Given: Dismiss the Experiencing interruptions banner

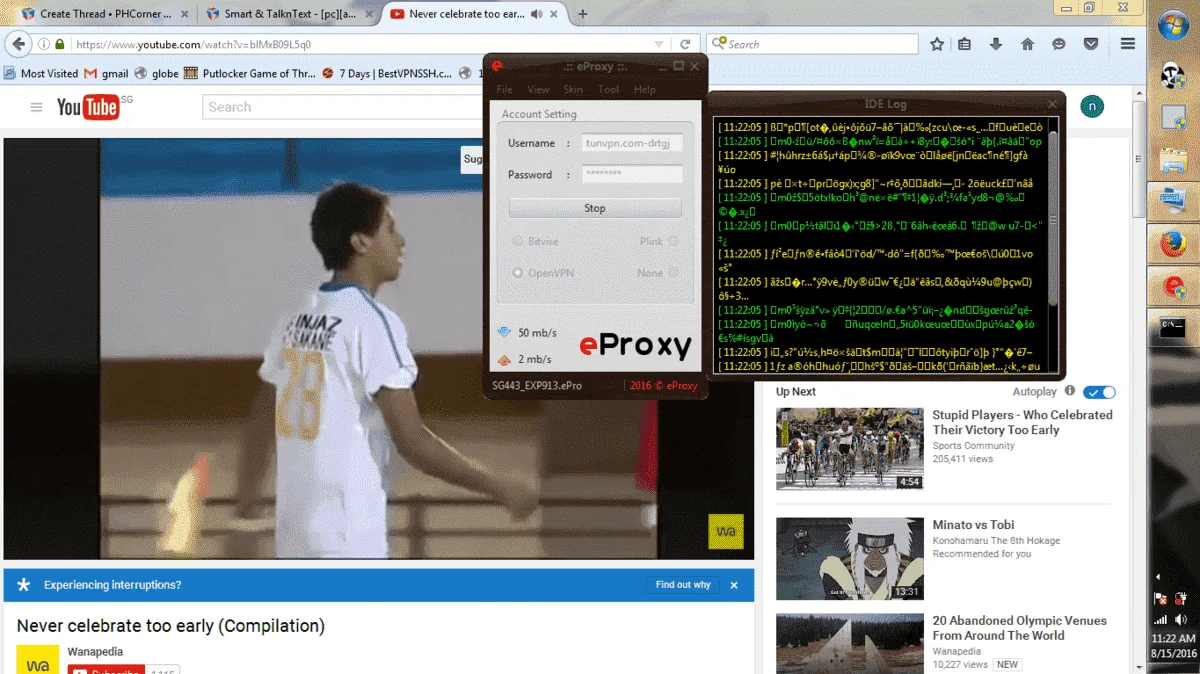Looking at the screenshot, I should coord(734,585).
